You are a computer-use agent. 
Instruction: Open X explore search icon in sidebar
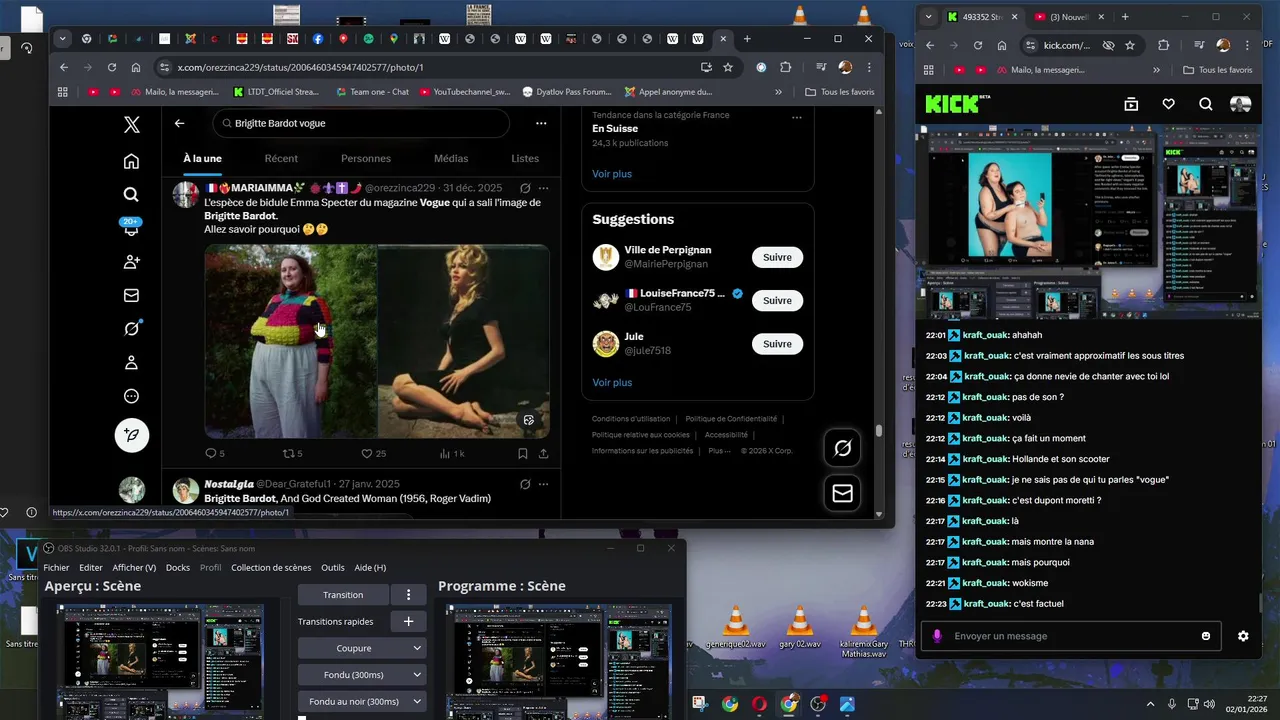[x=131, y=195]
